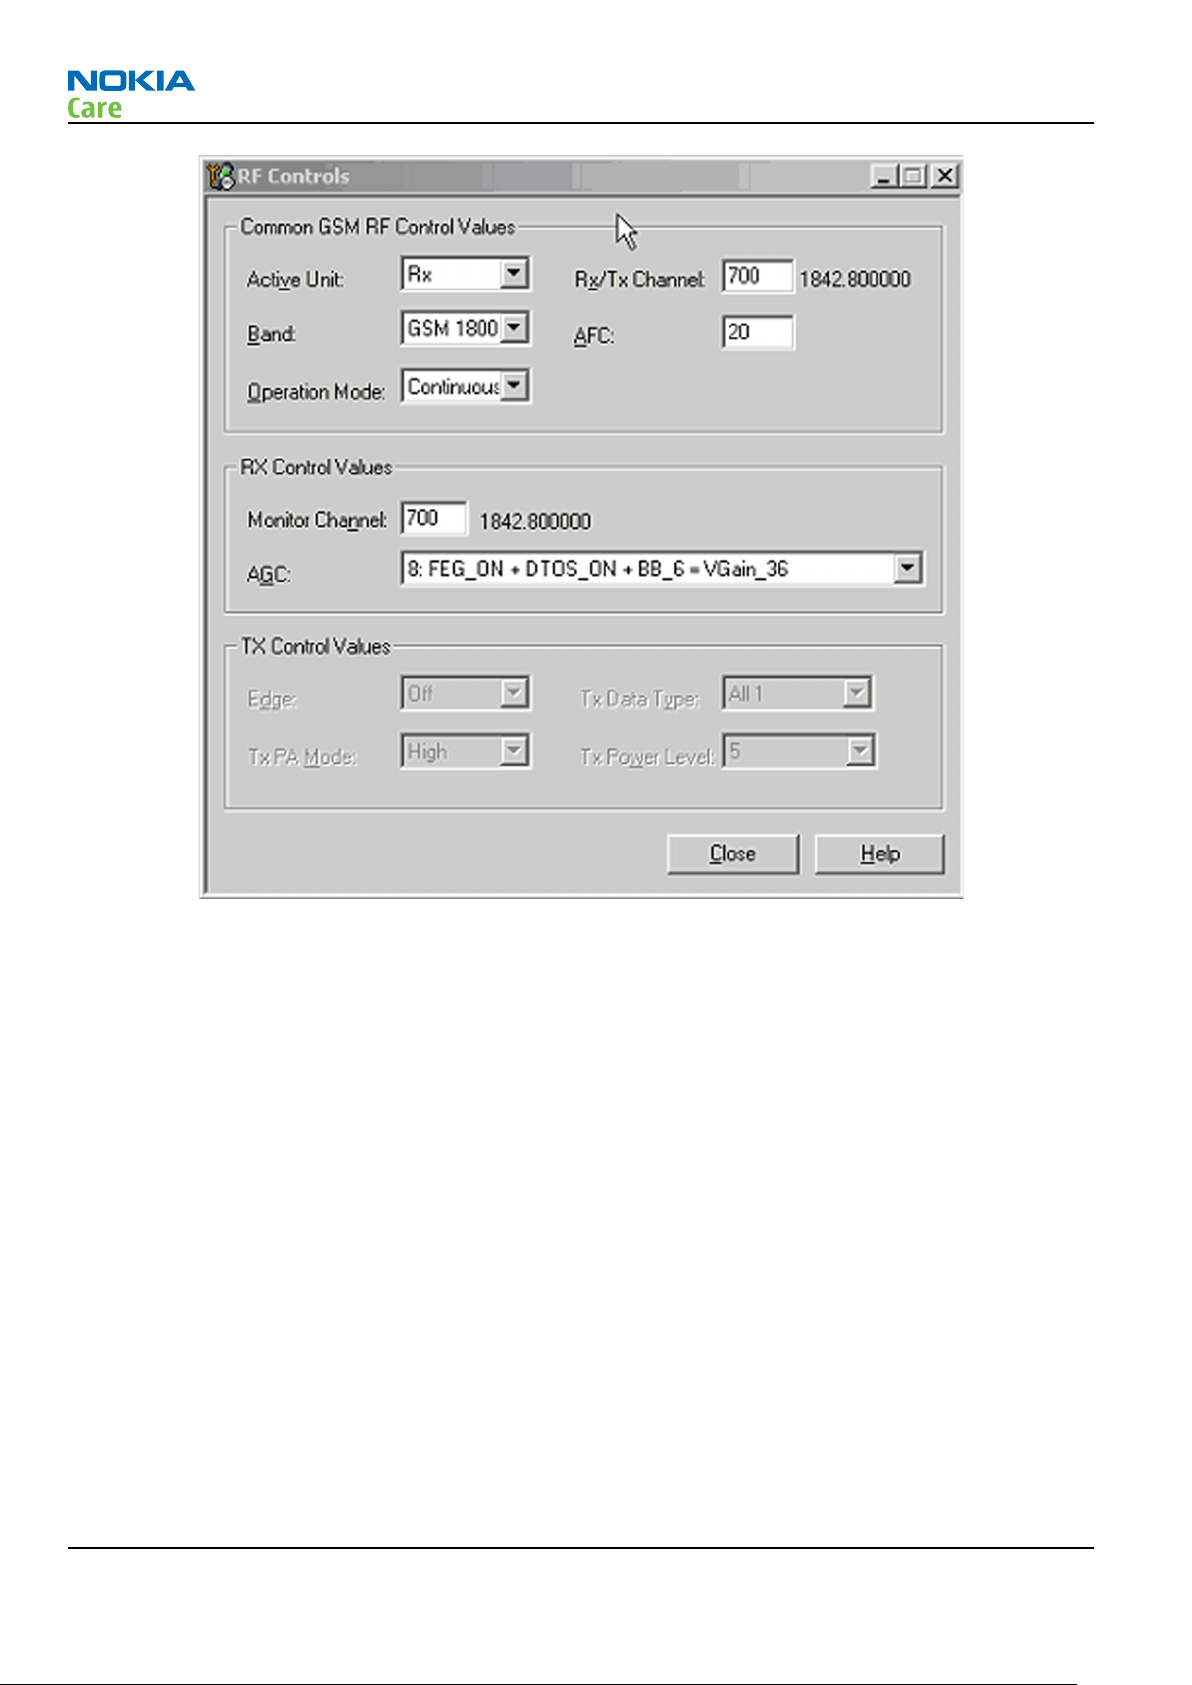Click the TX Control Values group heading
This screenshot has height=1685, width=1192.
315,647
